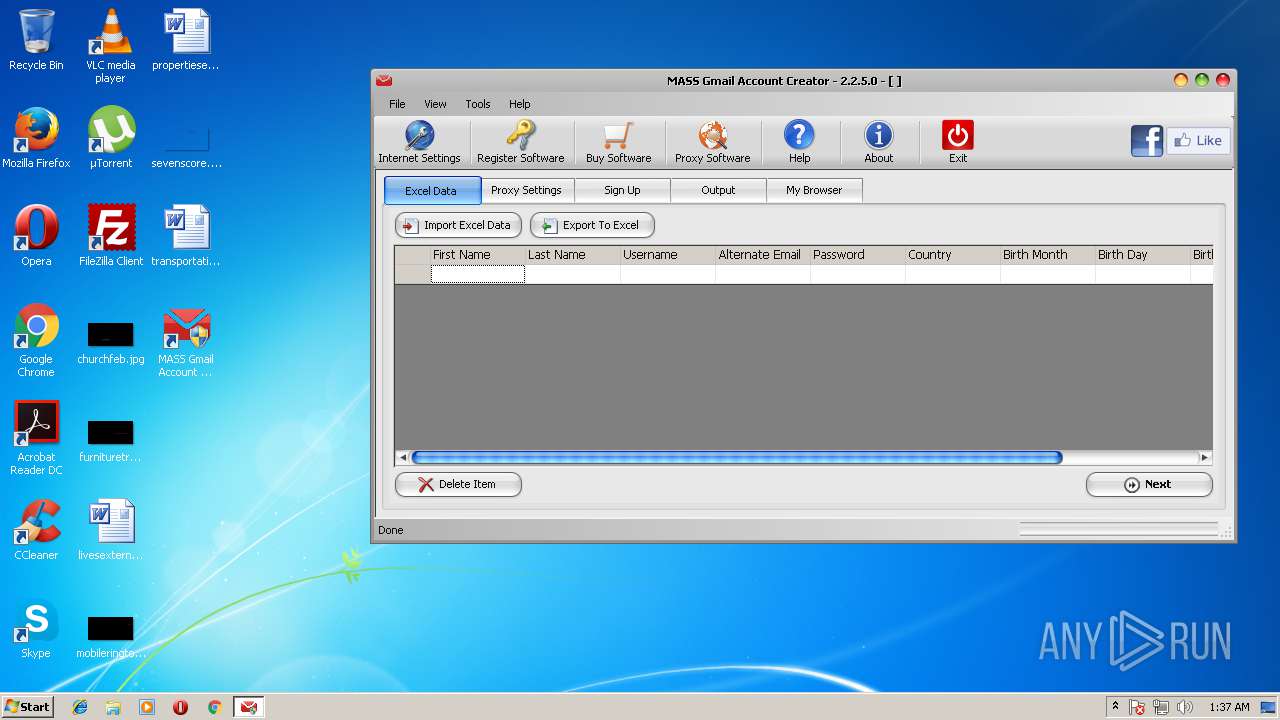Show the About info dialog
Screen dimensions: 1280x720
[879, 142]
